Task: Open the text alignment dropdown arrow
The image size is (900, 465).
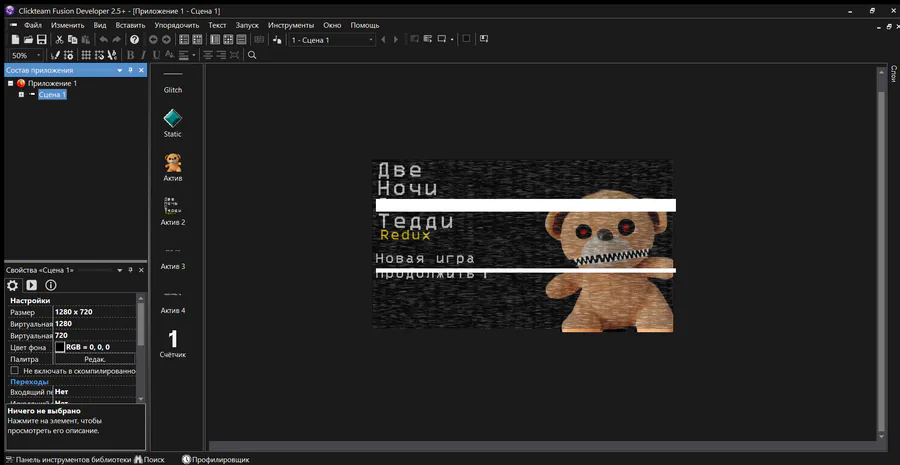Action: point(194,56)
